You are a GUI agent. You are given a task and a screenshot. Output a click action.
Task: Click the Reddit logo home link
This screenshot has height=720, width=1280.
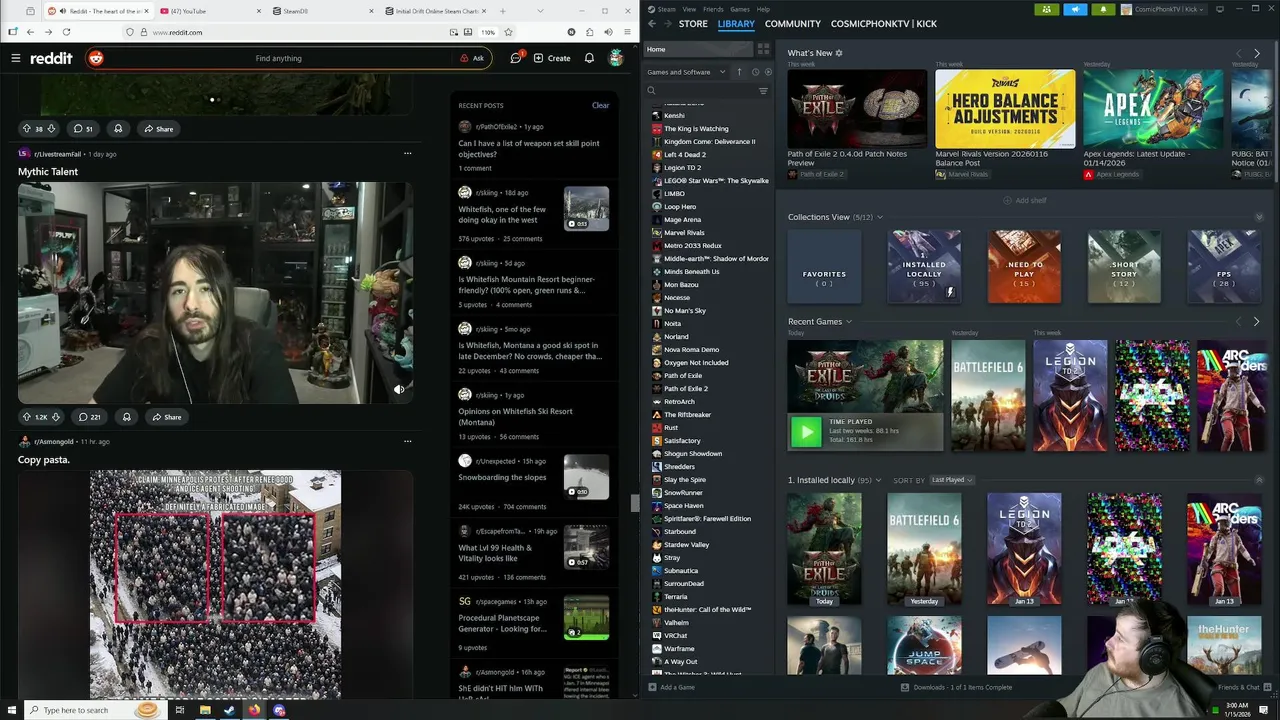pos(51,58)
